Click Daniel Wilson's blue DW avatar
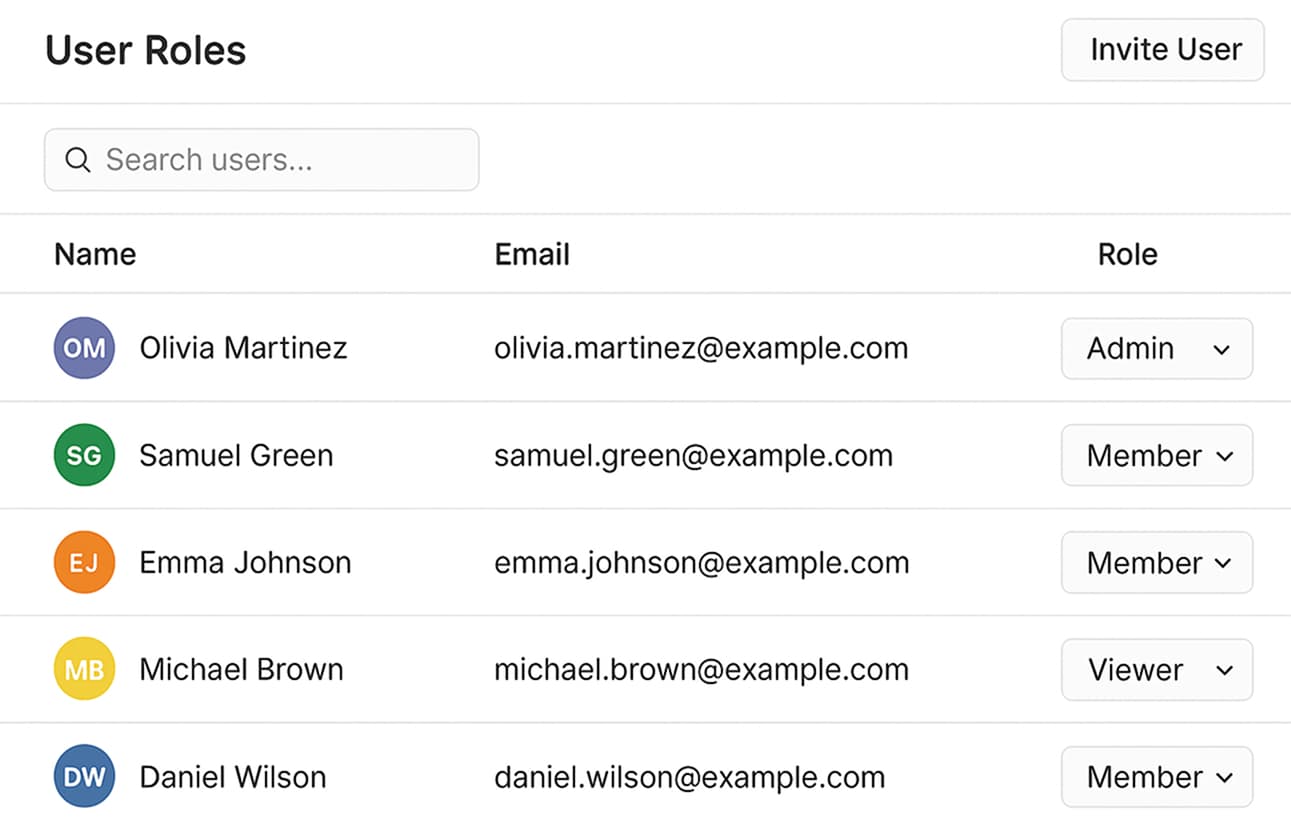 (x=84, y=777)
